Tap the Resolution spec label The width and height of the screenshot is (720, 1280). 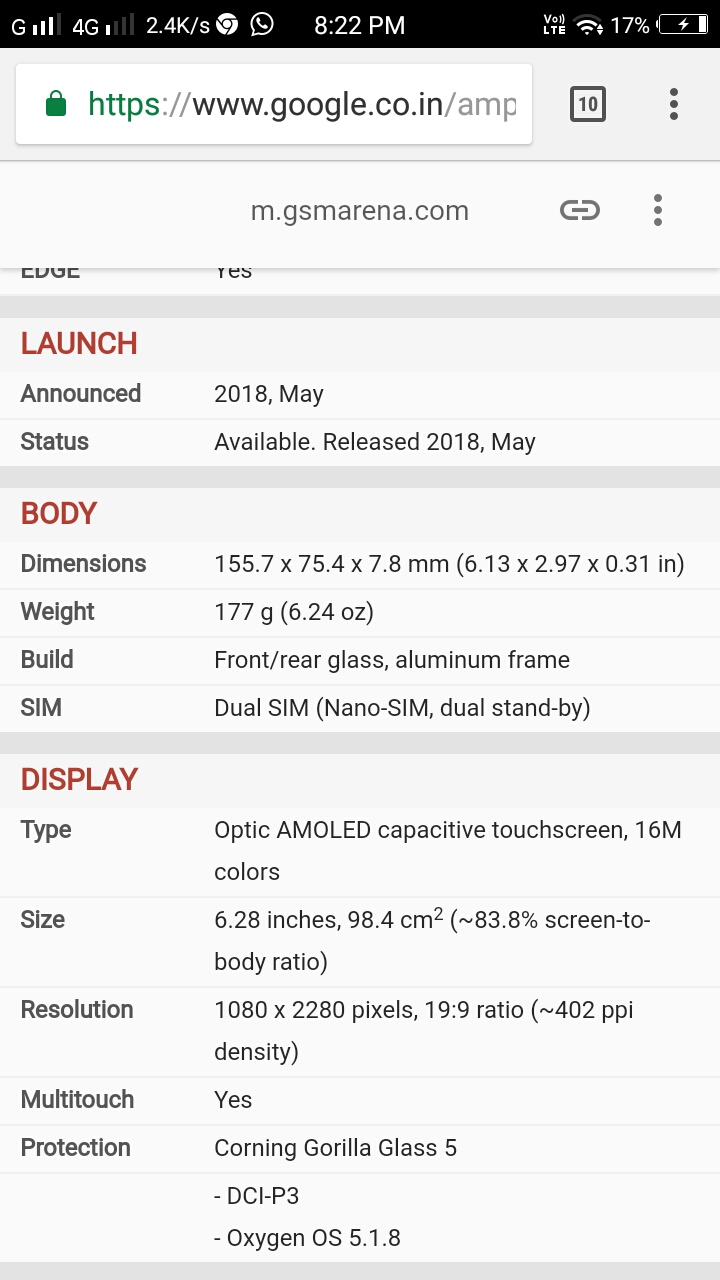coord(77,1009)
